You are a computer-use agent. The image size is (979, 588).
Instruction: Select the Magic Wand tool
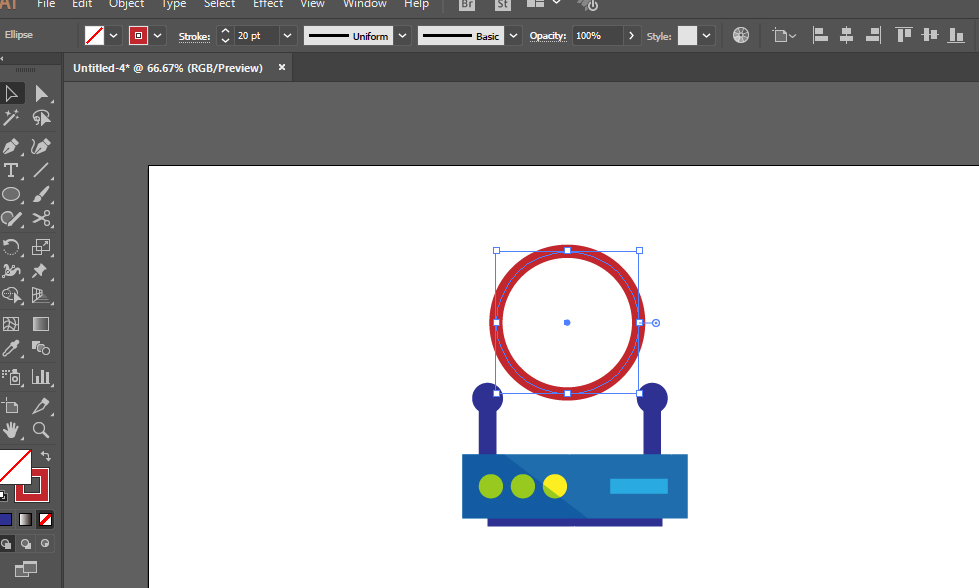click(11, 119)
